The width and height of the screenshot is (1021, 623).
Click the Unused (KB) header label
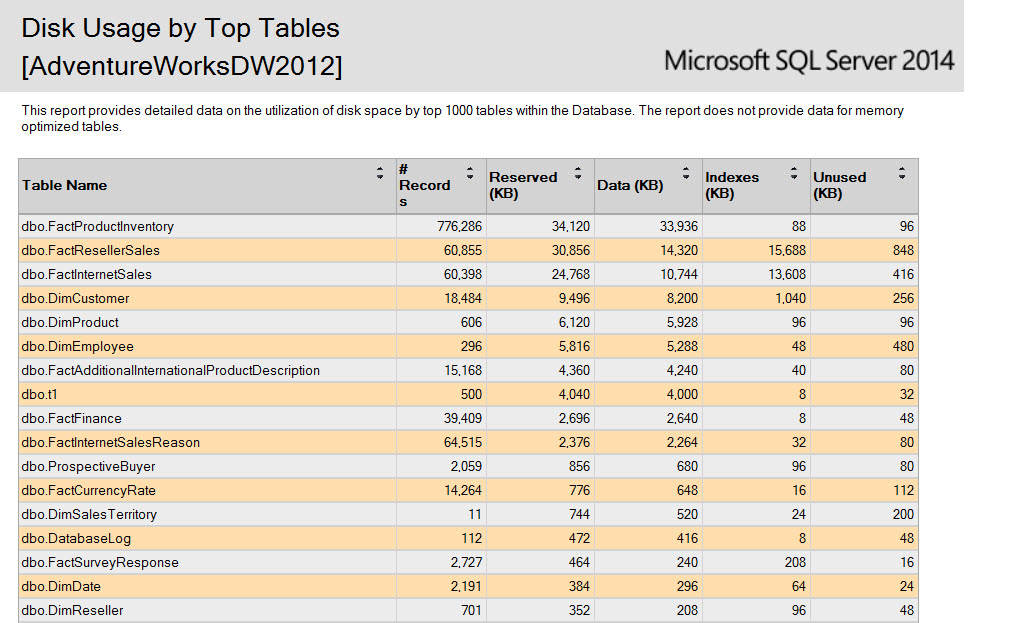839,186
